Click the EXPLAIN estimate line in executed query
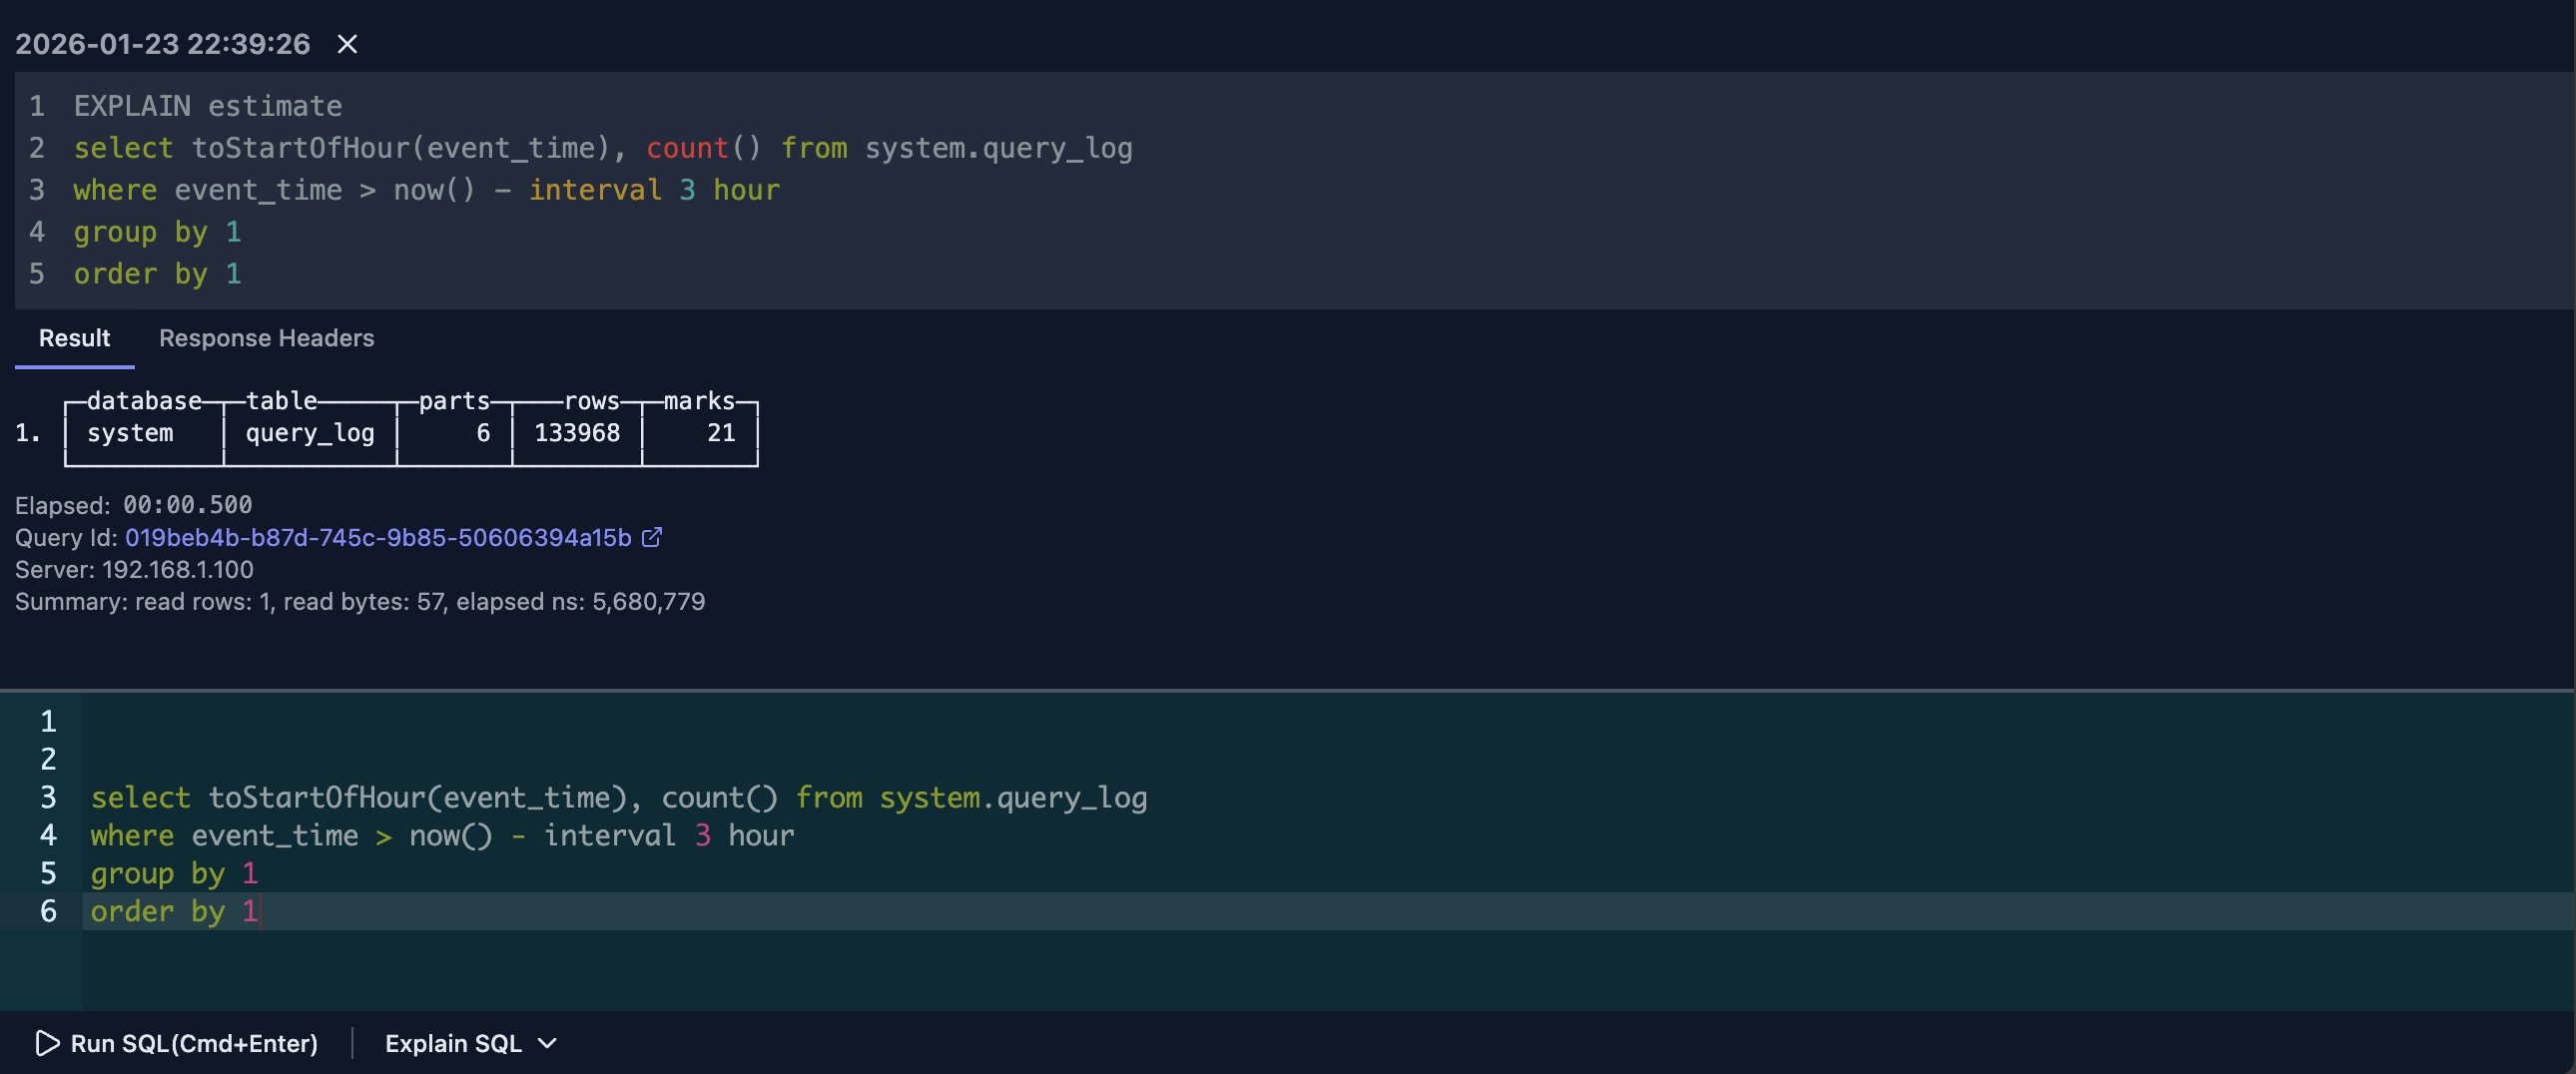This screenshot has height=1074, width=2576. 208,106
